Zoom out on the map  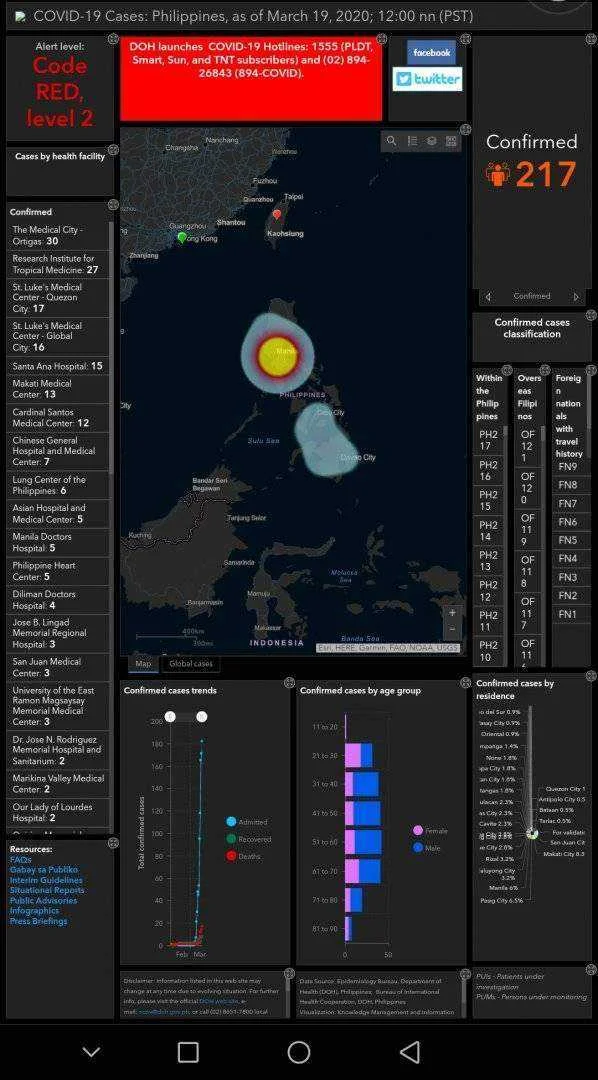[452, 628]
